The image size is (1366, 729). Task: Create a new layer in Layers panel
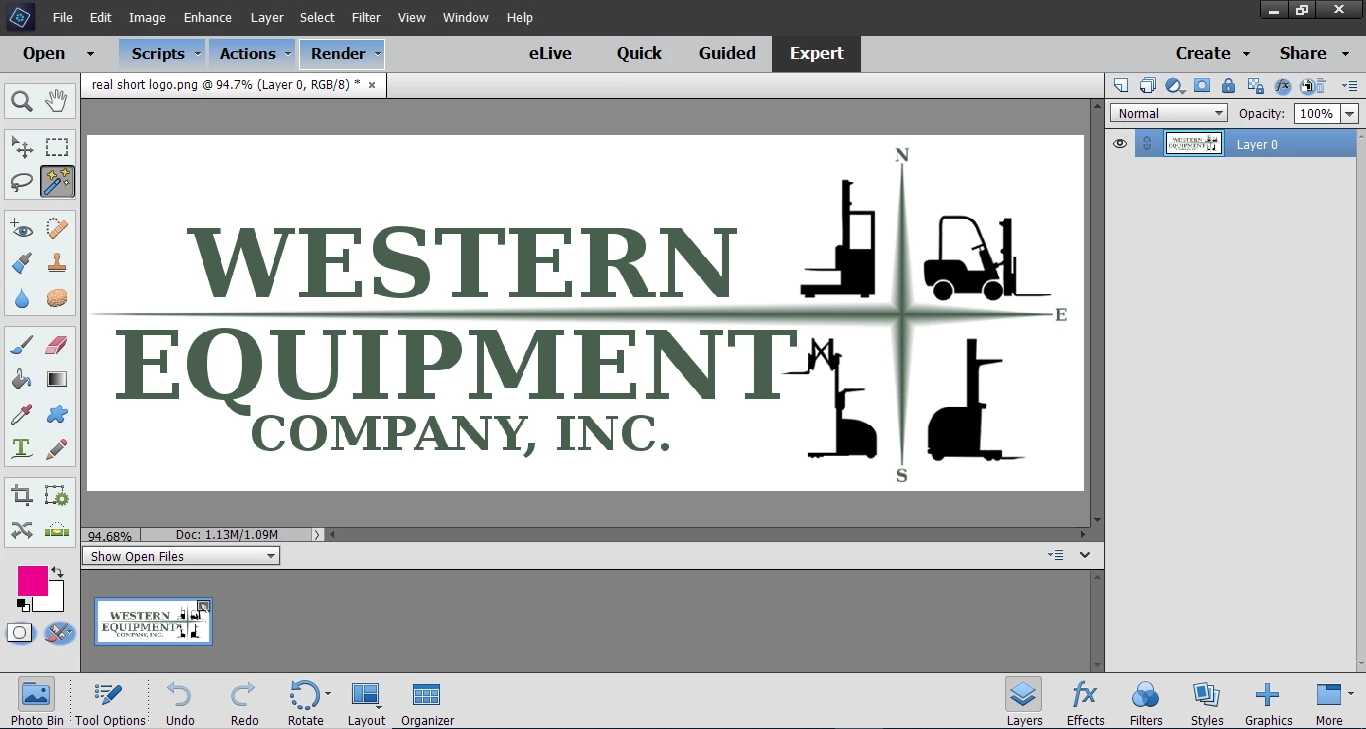point(1120,86)
